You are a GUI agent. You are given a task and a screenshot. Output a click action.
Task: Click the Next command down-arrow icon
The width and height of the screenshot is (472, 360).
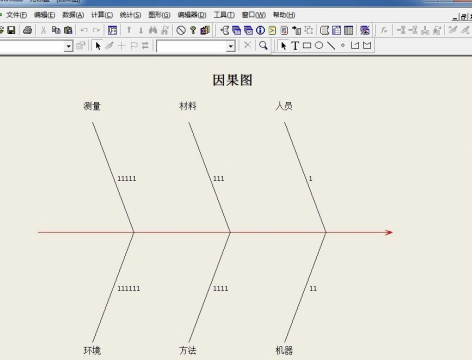click(x=141, y=30)
